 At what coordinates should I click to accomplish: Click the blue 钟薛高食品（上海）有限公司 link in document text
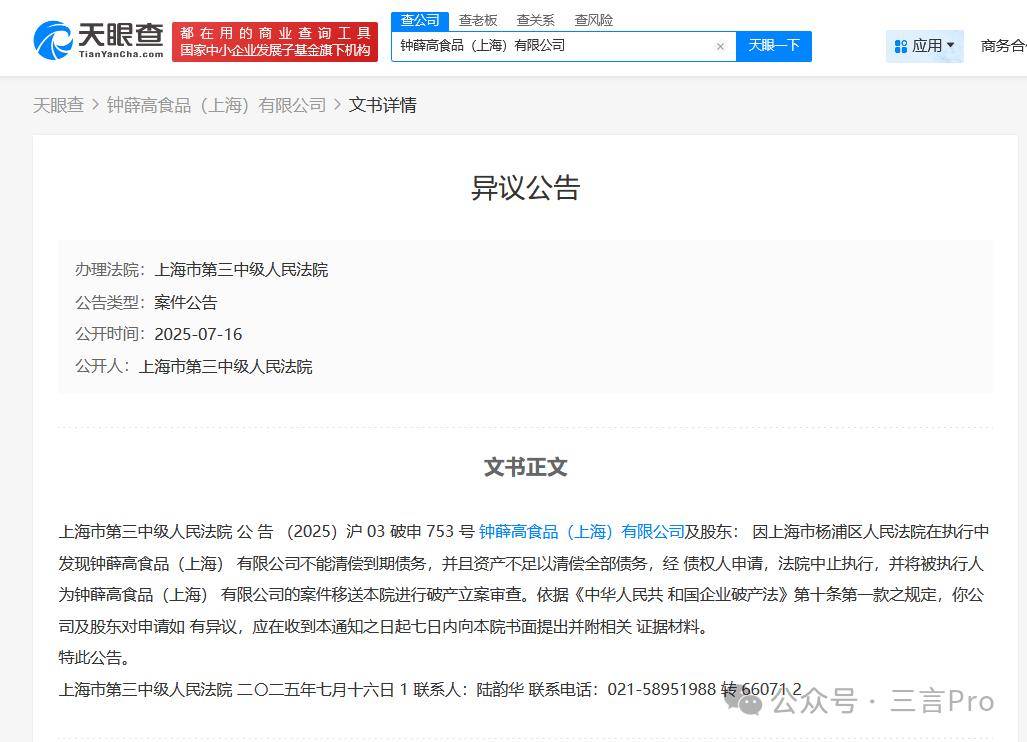[x=582, y=531]
